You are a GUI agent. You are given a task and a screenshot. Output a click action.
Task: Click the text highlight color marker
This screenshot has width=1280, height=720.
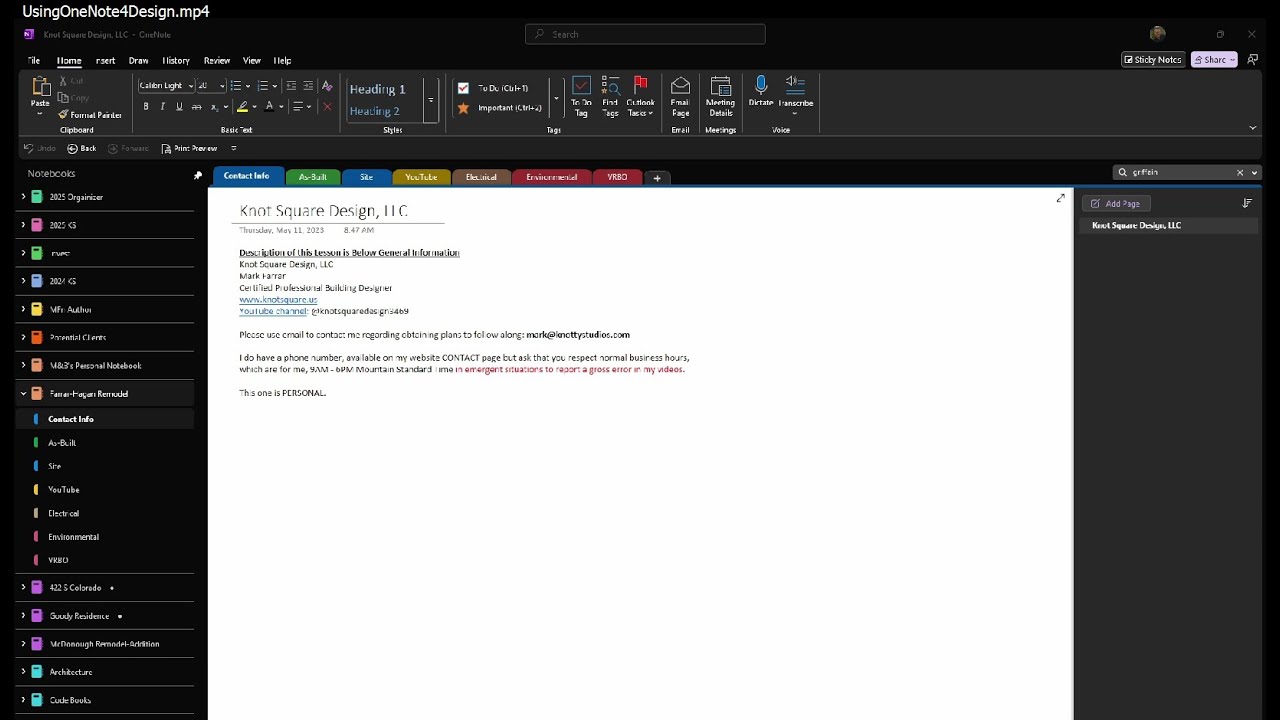click(242, 107)
